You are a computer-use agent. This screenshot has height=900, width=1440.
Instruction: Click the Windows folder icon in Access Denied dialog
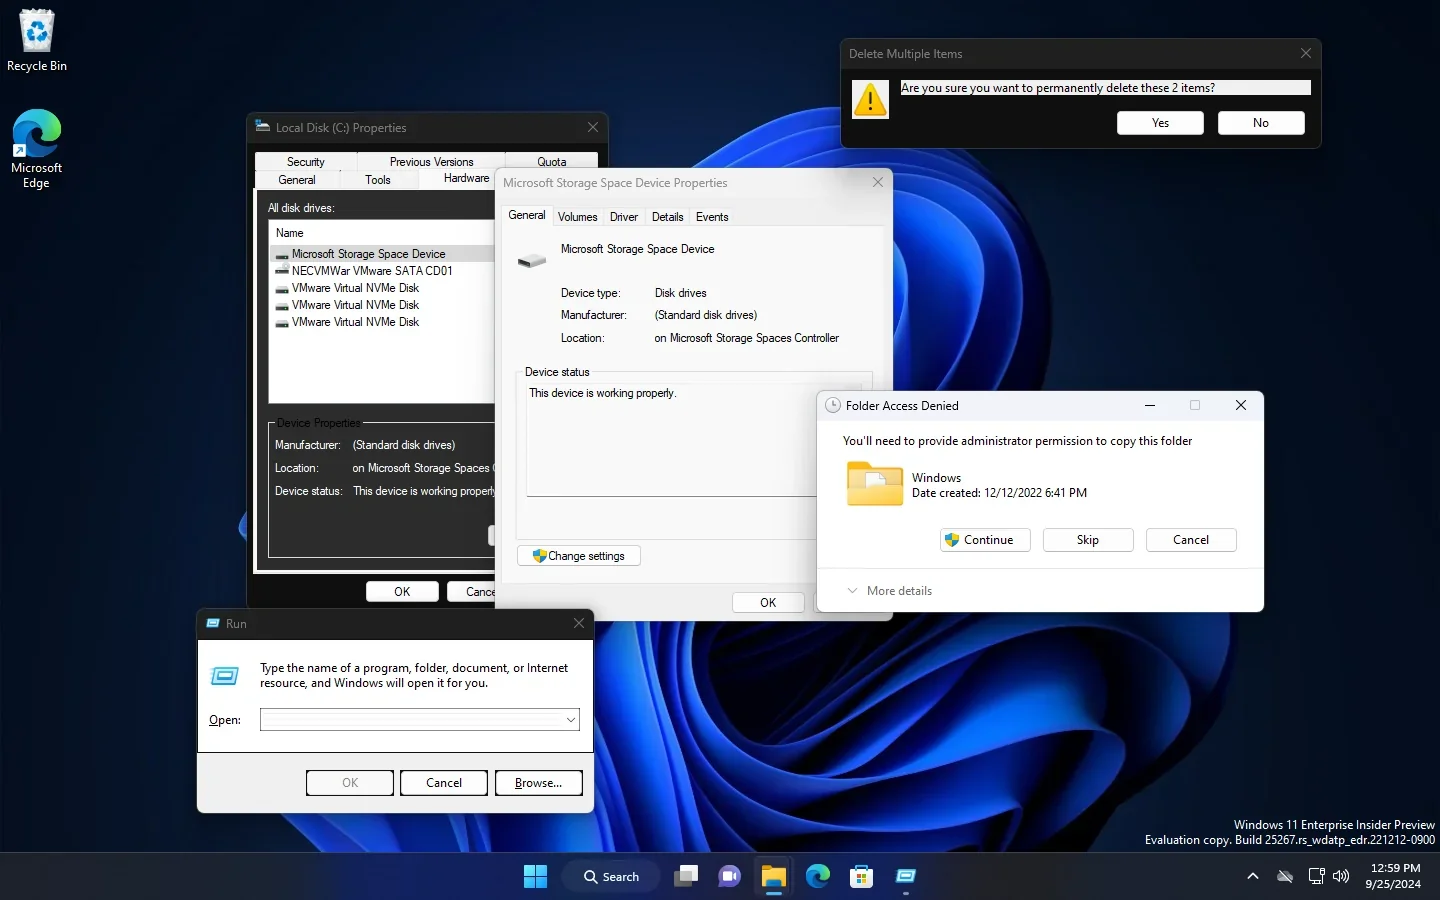pos(875,484)
